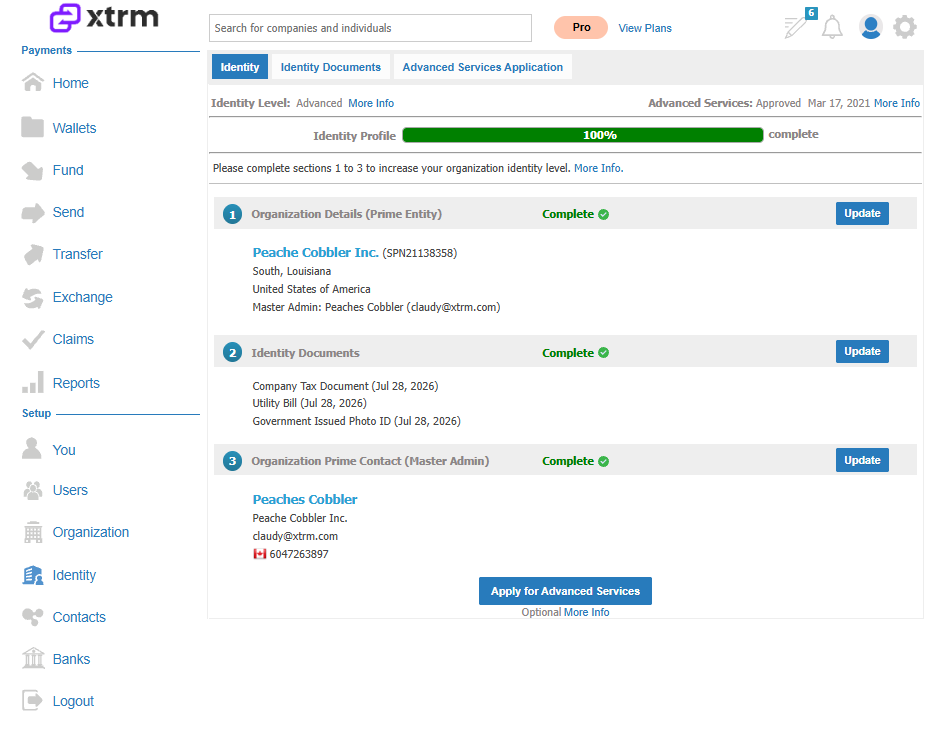
Task: Open the settings gear icon
Action: tap(905, 27)
